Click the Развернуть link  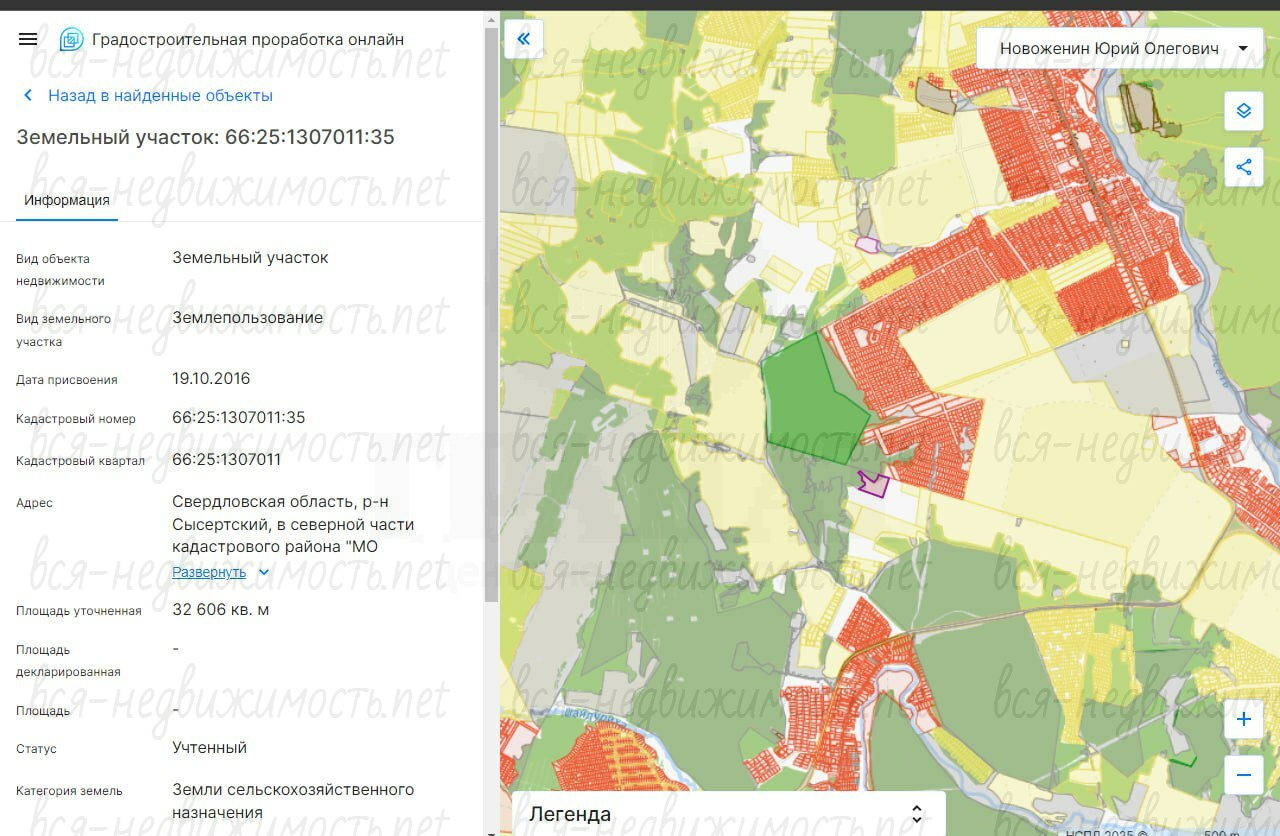tap(209, 573)
